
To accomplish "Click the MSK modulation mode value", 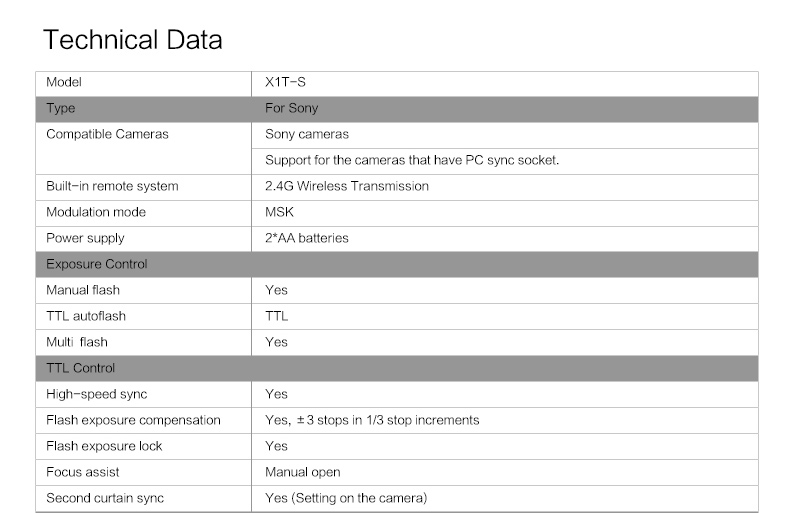I will 279,212.
